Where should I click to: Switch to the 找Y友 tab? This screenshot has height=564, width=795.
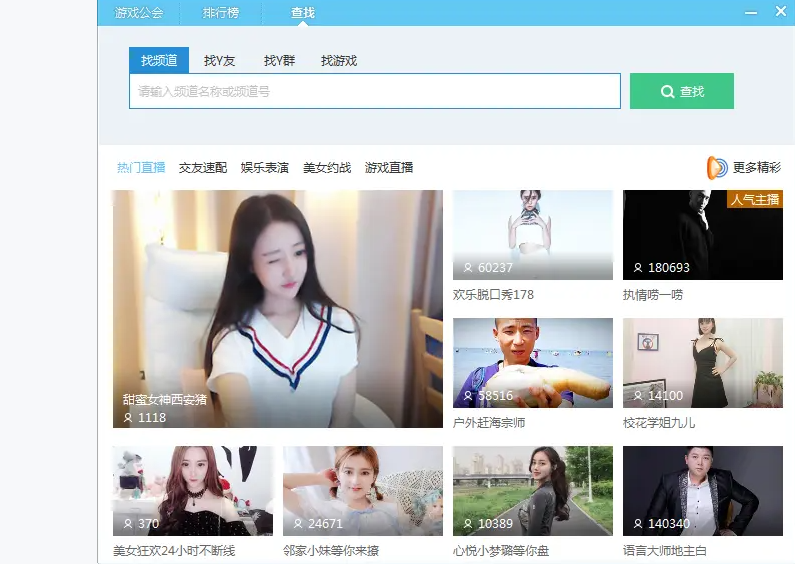pyautogui.click(x=219, y=61)
